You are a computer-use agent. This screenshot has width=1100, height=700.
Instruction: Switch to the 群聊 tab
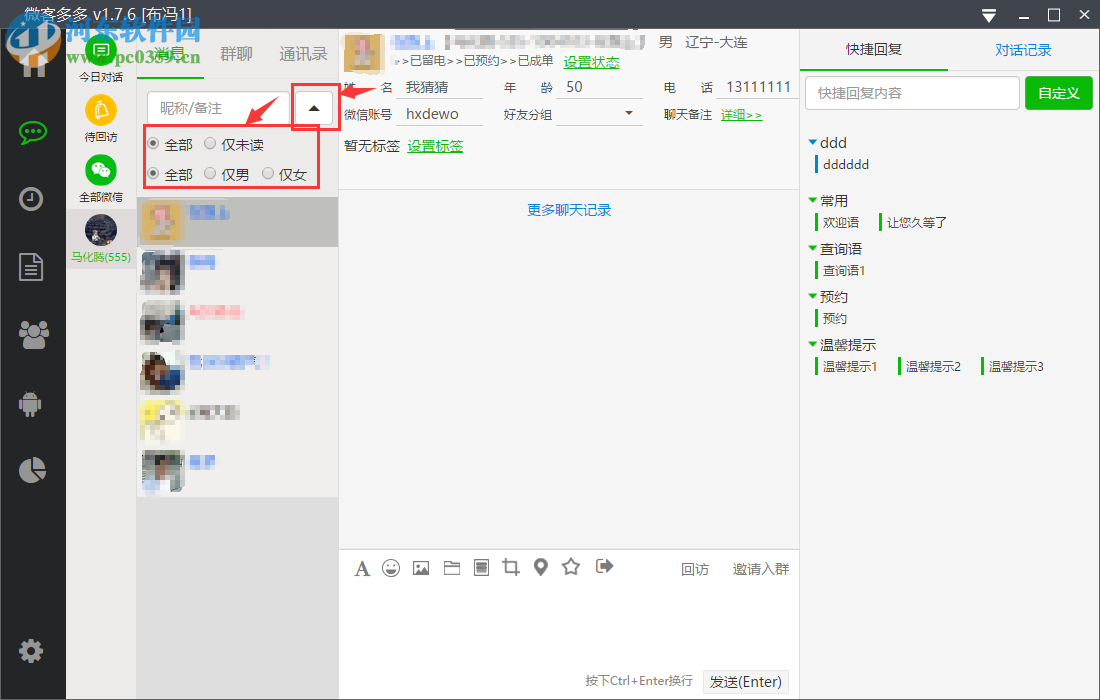point(236,53)
